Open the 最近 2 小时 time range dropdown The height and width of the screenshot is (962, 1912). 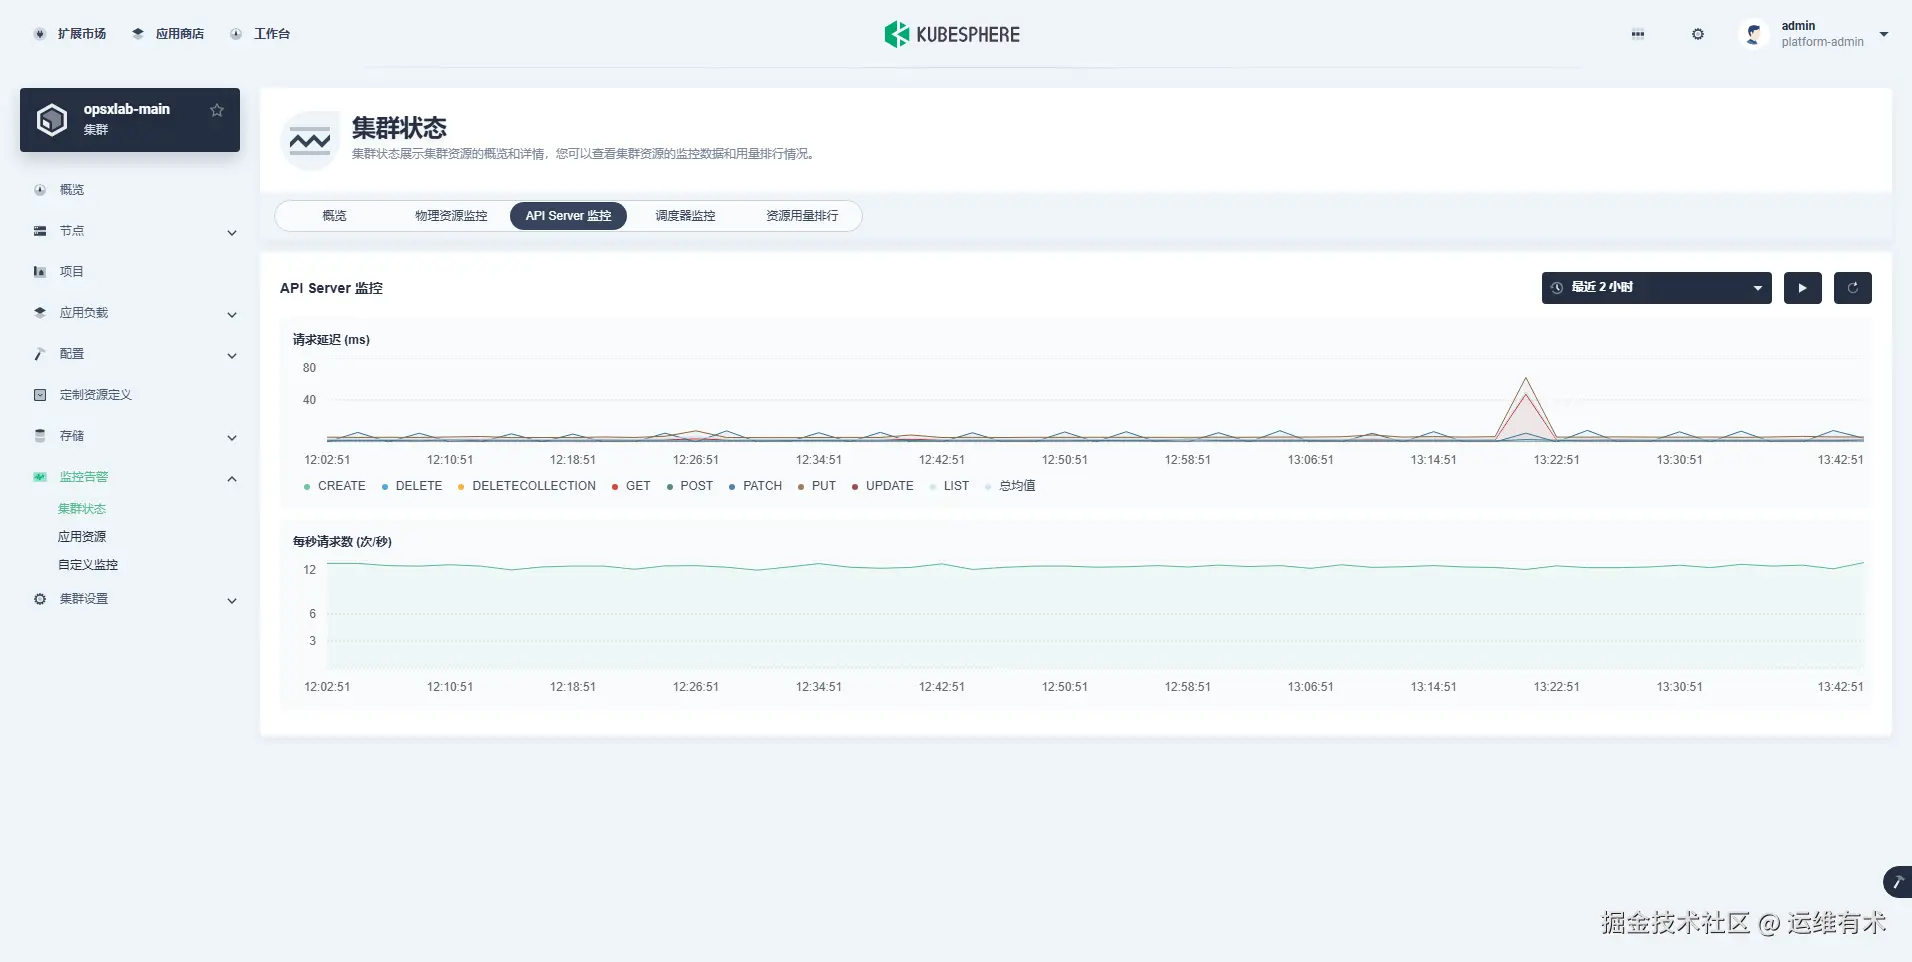click(1655, 287)
